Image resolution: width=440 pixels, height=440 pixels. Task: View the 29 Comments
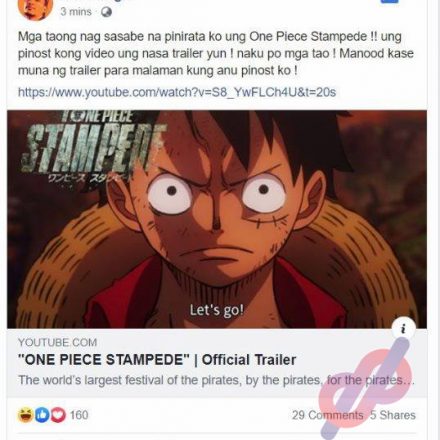(328, 415)
